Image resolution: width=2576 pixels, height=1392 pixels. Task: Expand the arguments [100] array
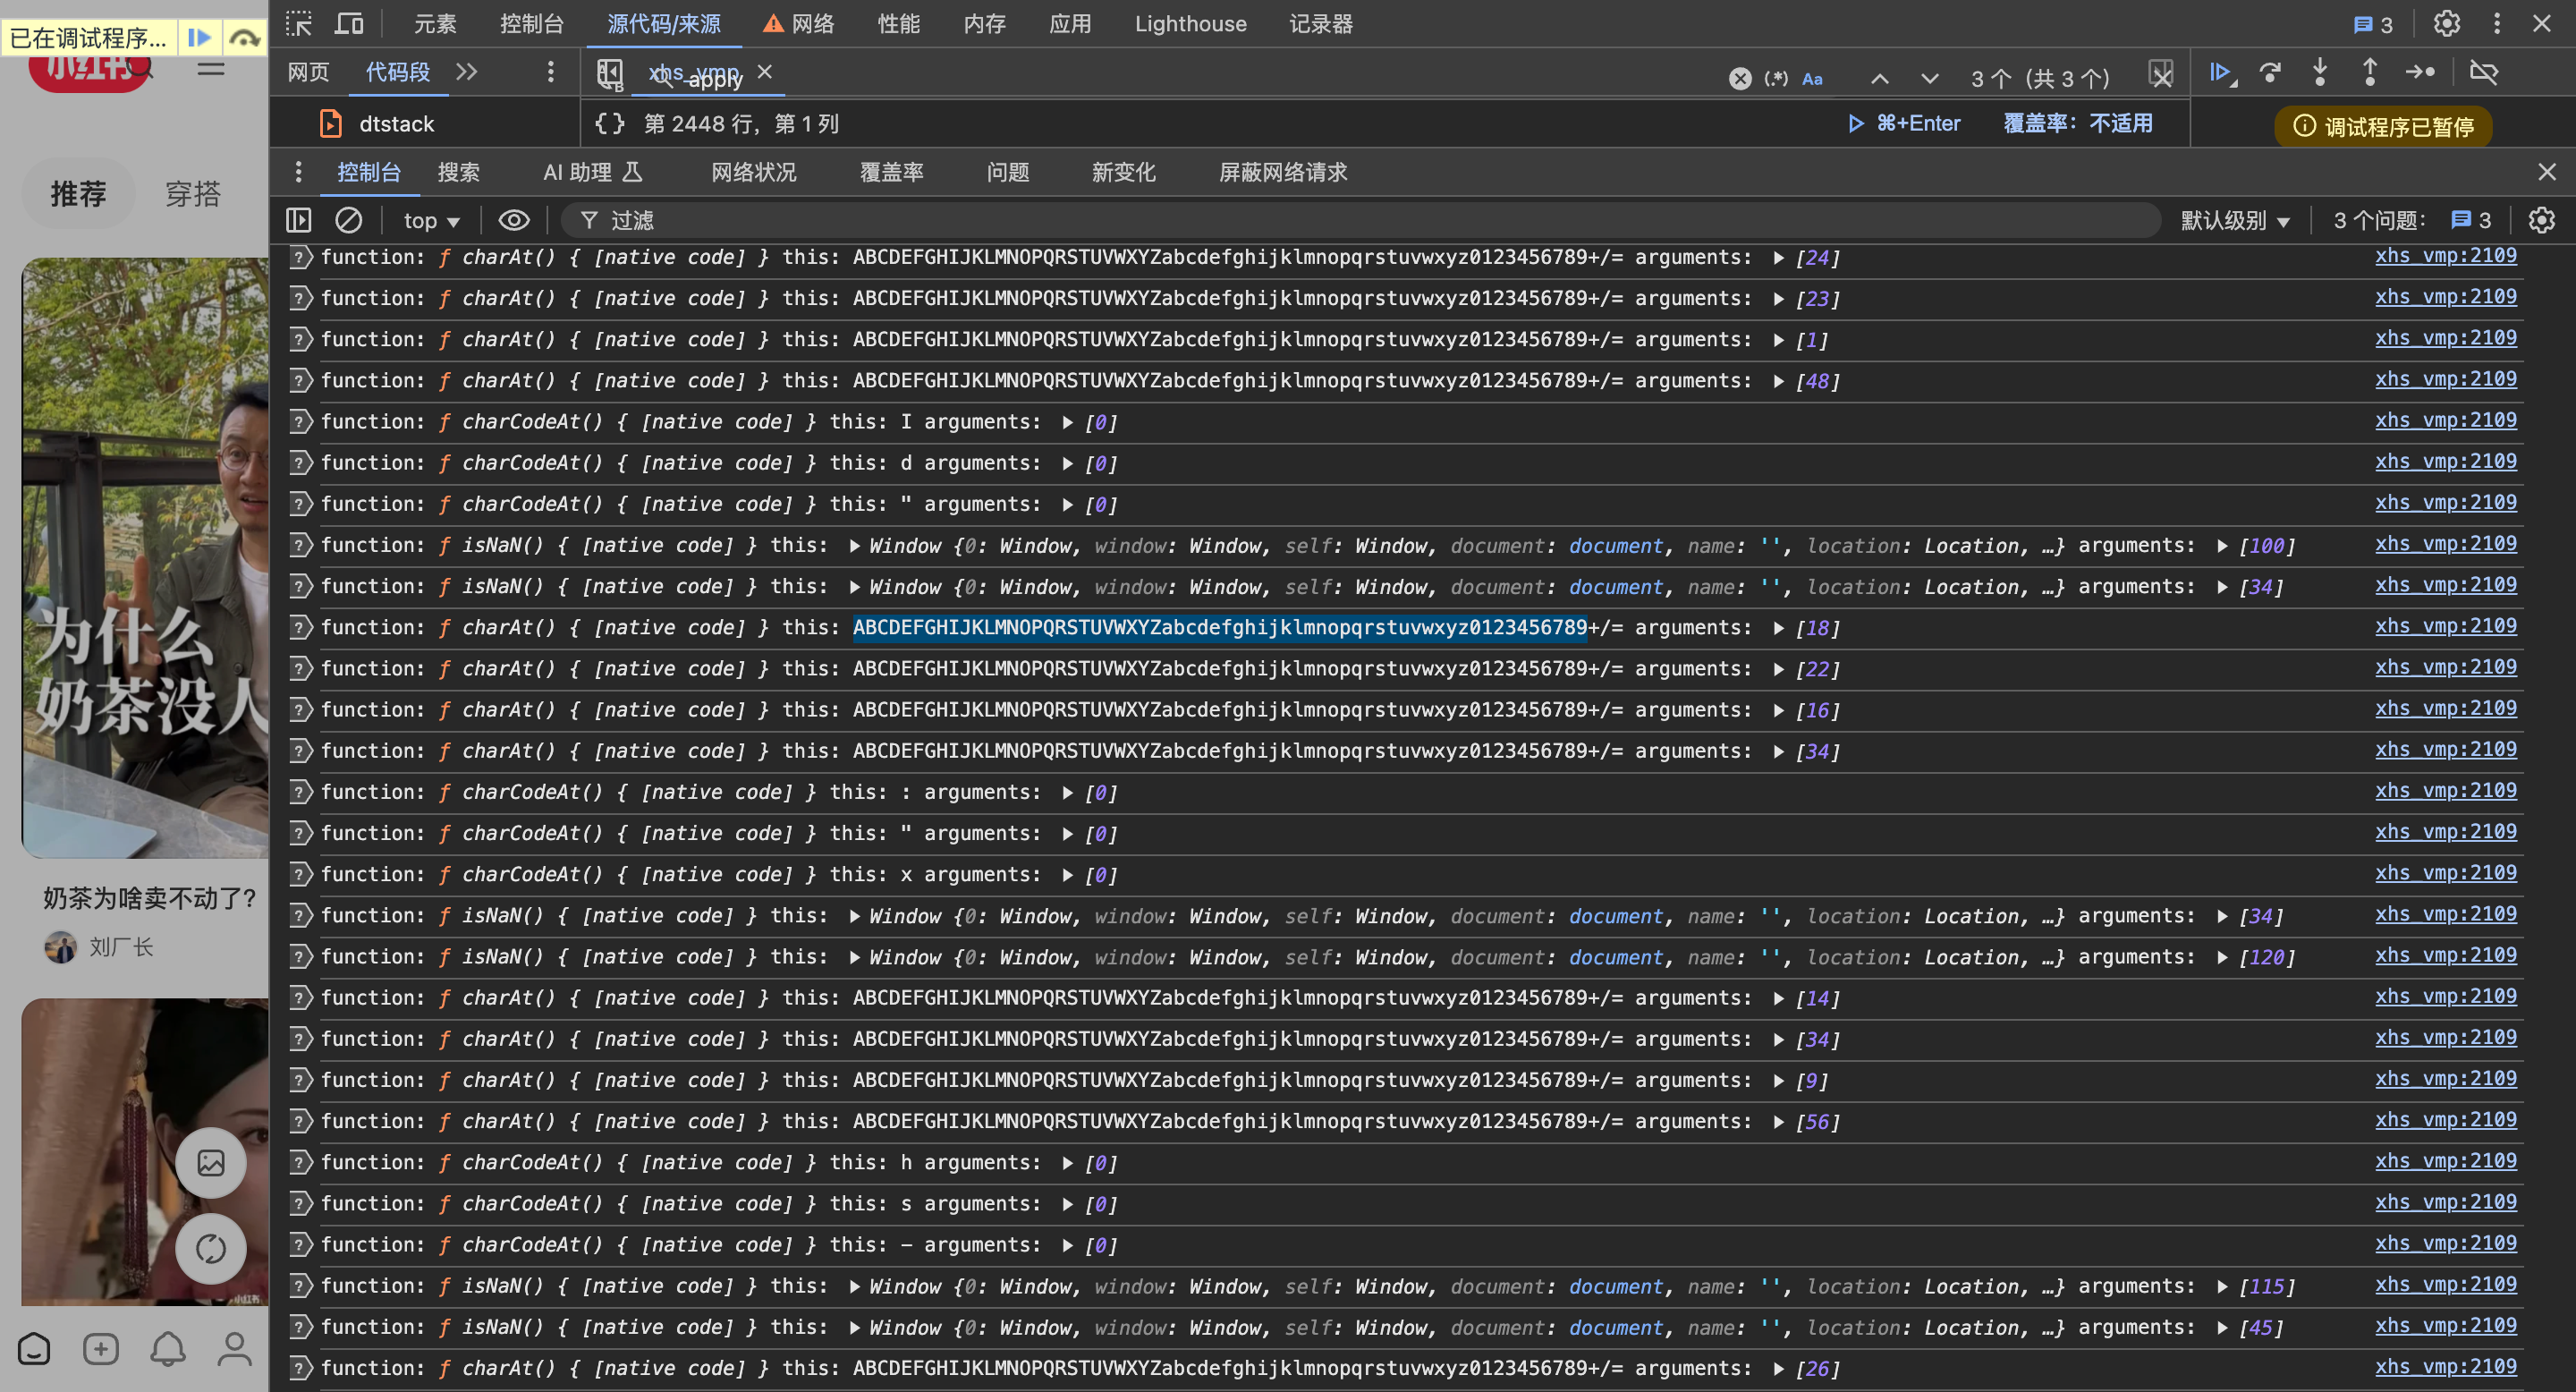[2221, 546]
